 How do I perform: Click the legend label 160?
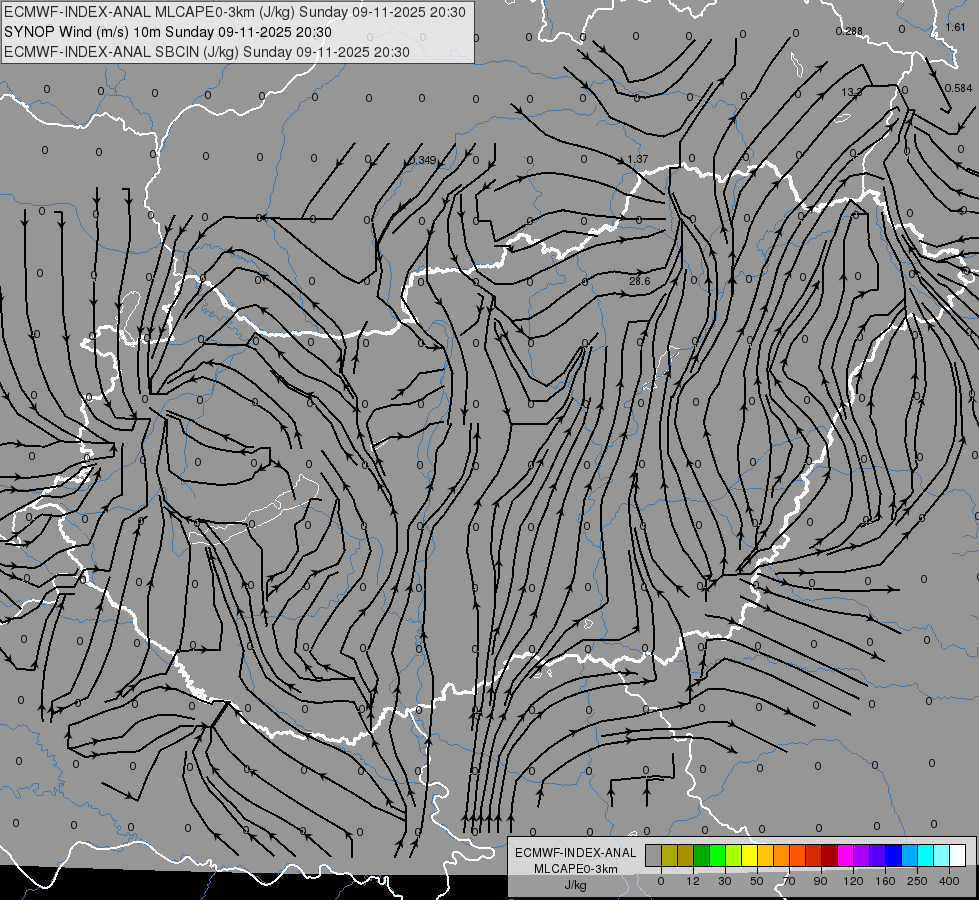coord(885,881)
